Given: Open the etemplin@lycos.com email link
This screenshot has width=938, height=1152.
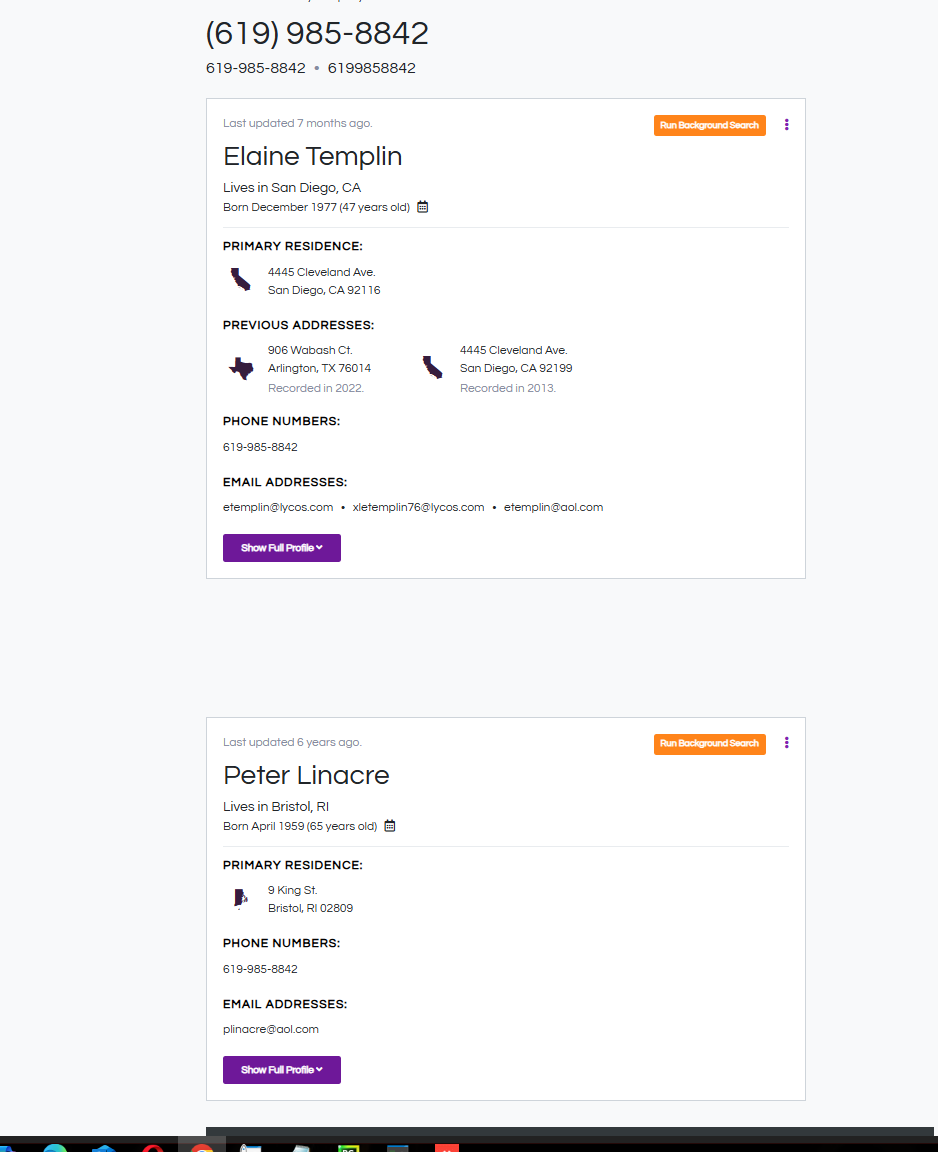Looking at the screenshot, I should (x=278, y=507).
